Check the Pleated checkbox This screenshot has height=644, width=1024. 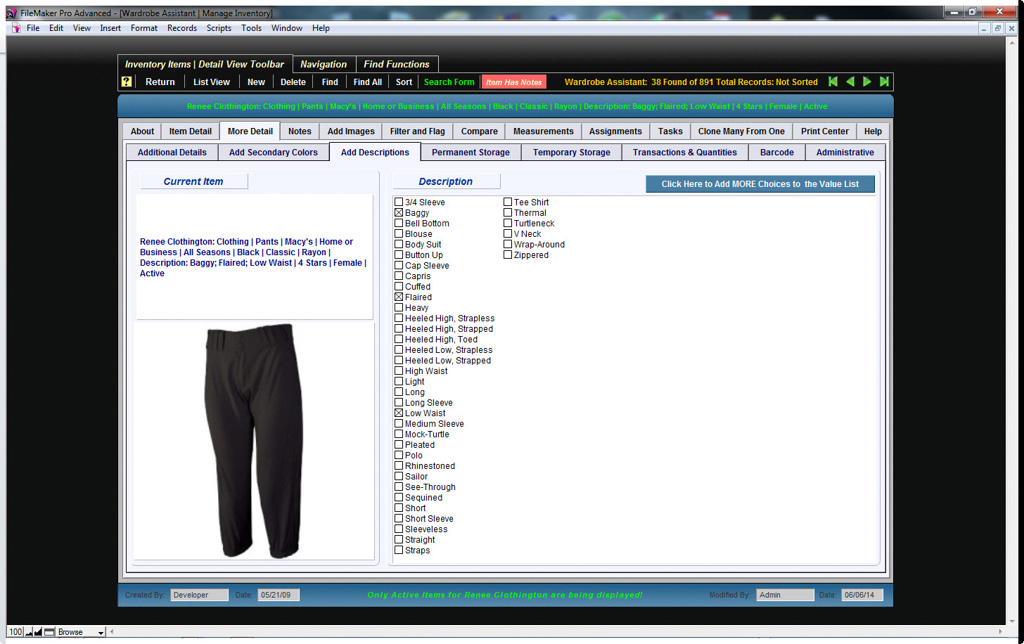tap(398, 445)
